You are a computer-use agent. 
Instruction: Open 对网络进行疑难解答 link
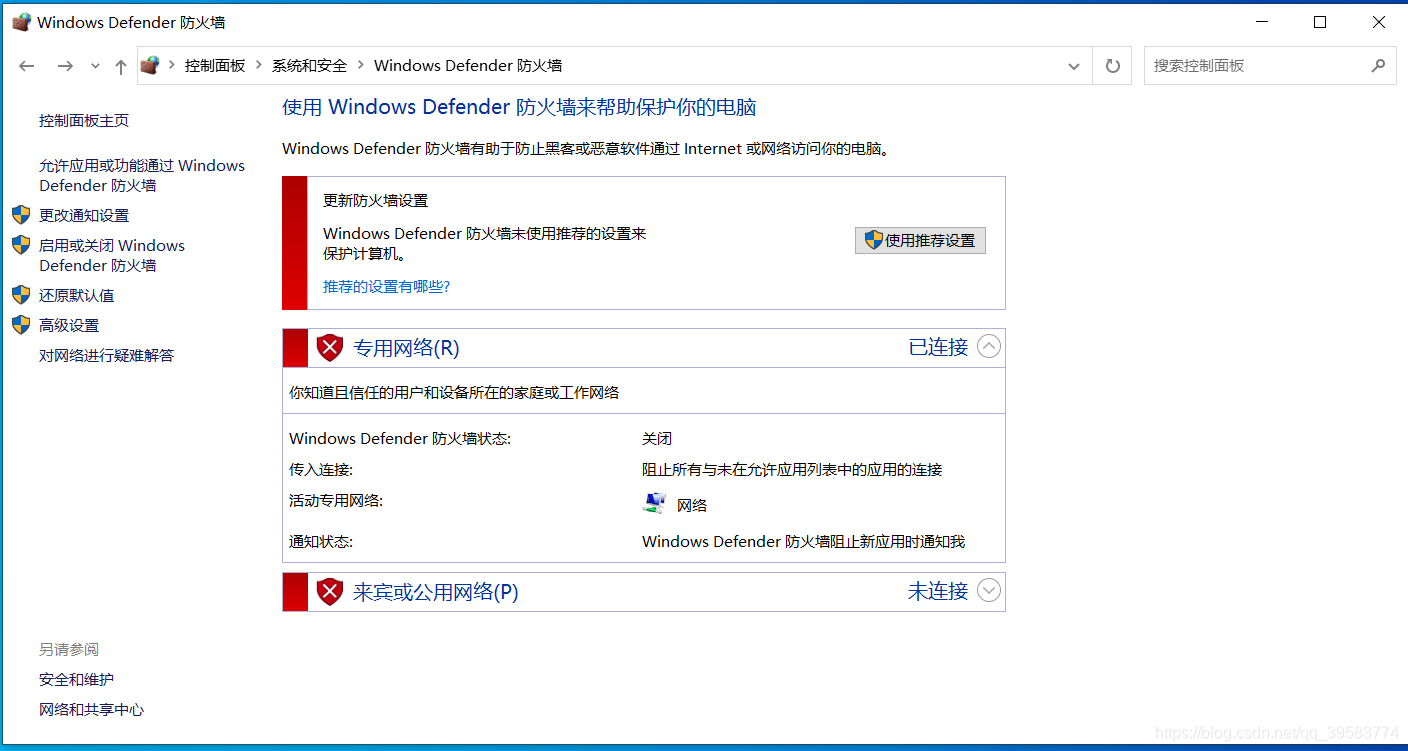(106, 356)
